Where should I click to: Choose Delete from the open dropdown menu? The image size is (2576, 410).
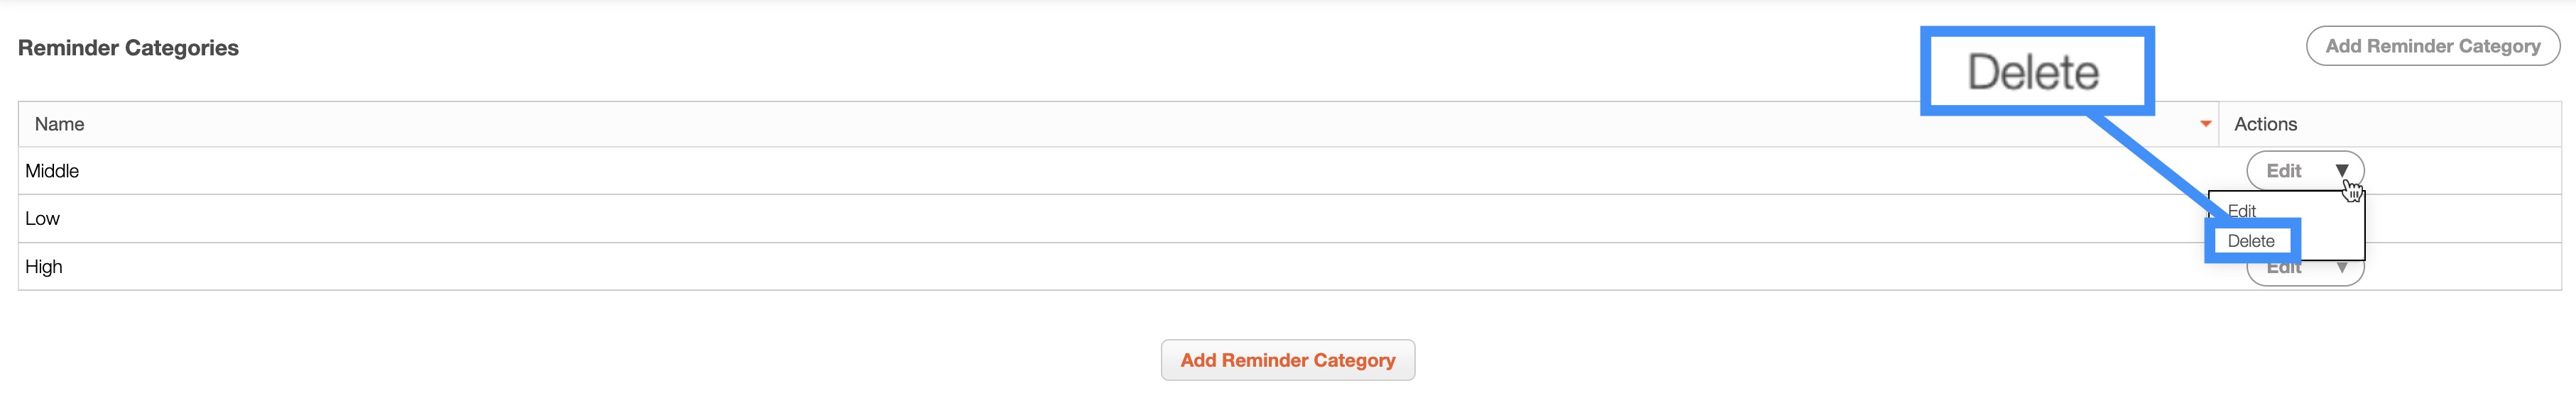[2251, 241]
